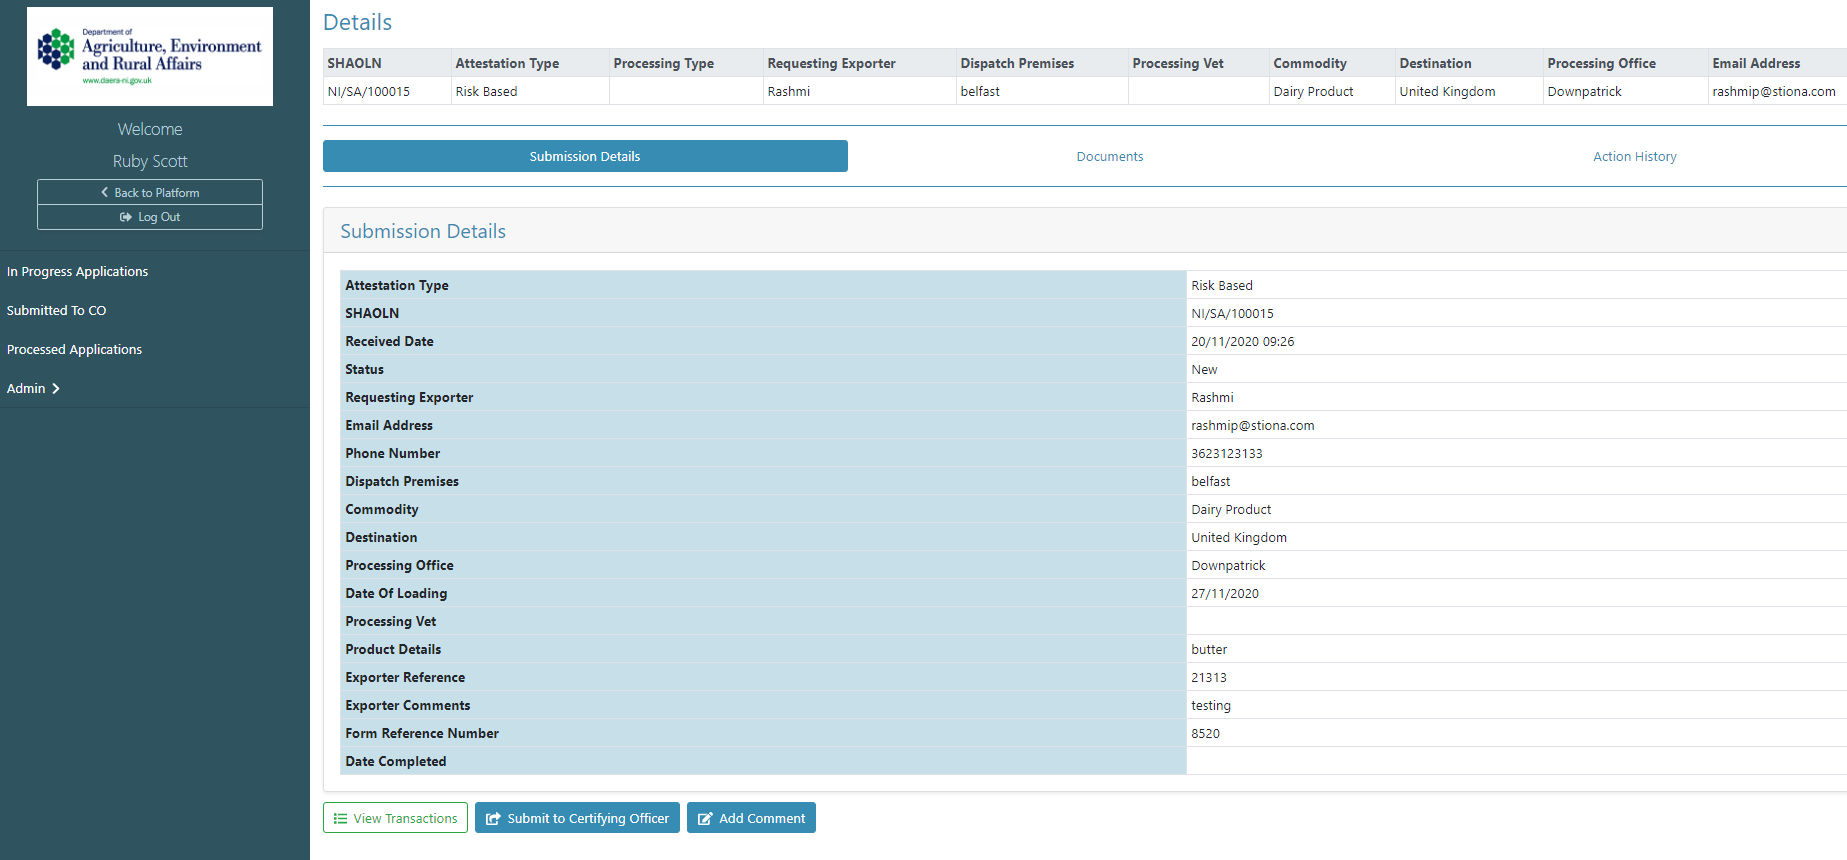The height and width of the screenshot is (860, 1847).
Task: Click the email rashmip@stiona.com in submission details
Action: pyautogui.click(x=1252, y=425)
